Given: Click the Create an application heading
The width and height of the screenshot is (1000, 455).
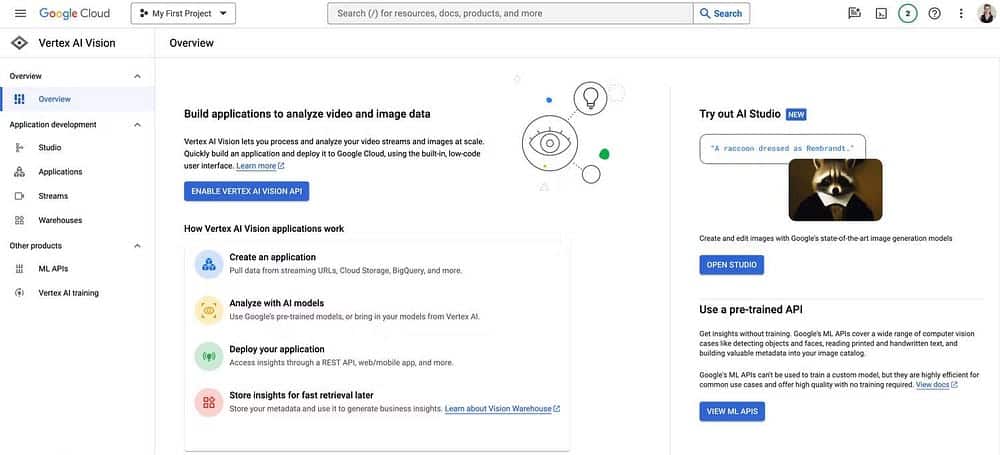Looking at the screenshot, I should [x=272, y=257].
